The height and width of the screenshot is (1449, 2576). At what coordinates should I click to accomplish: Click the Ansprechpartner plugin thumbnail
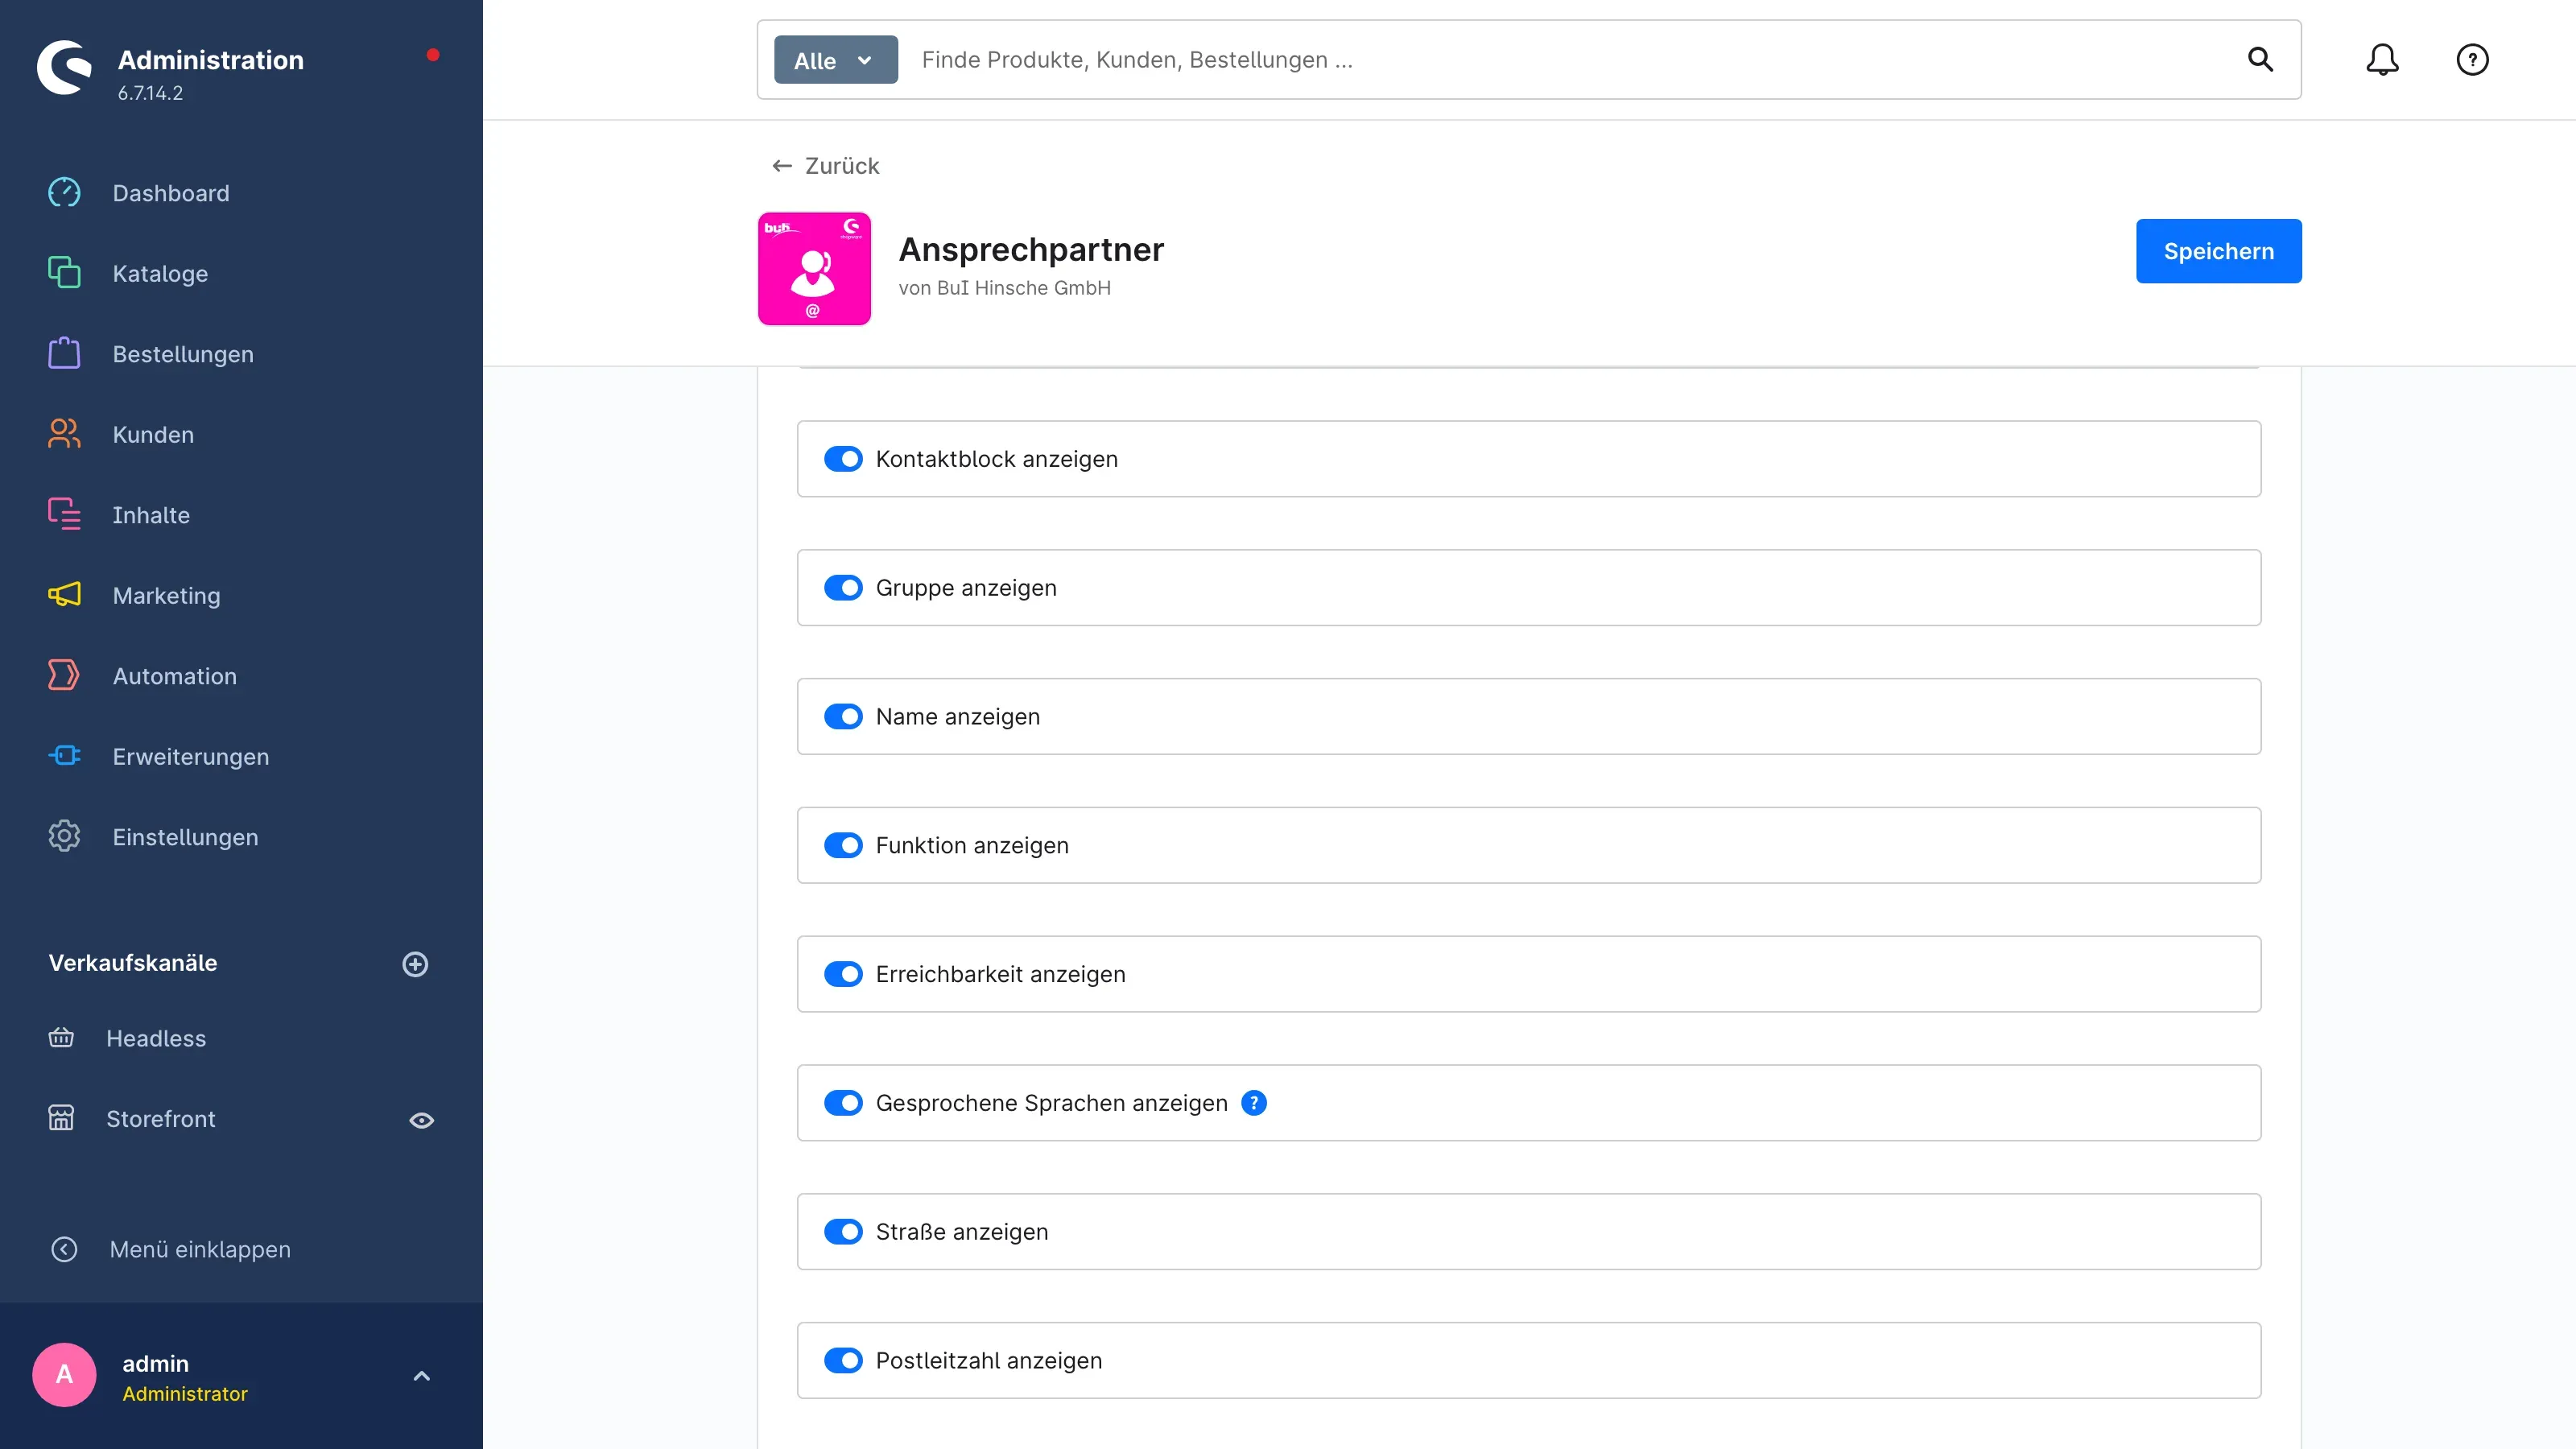[814, 268]
